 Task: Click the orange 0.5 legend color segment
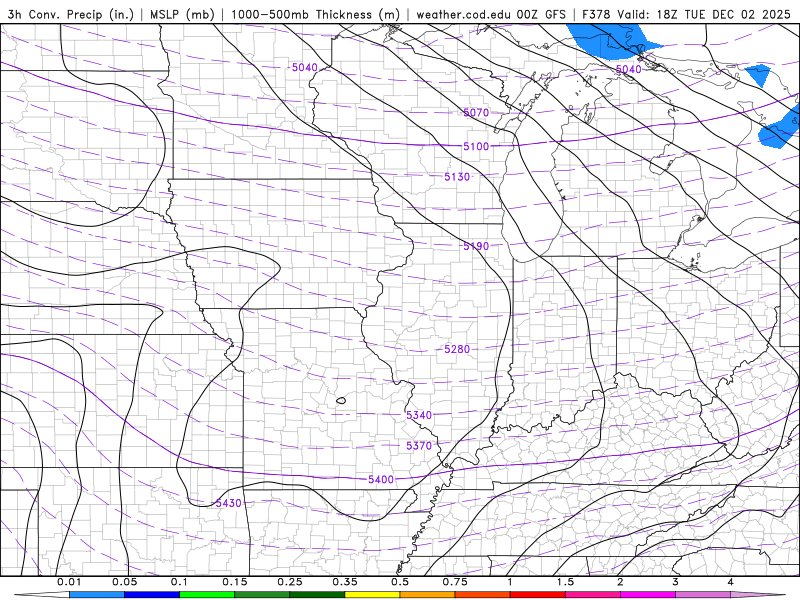[428, 595]
